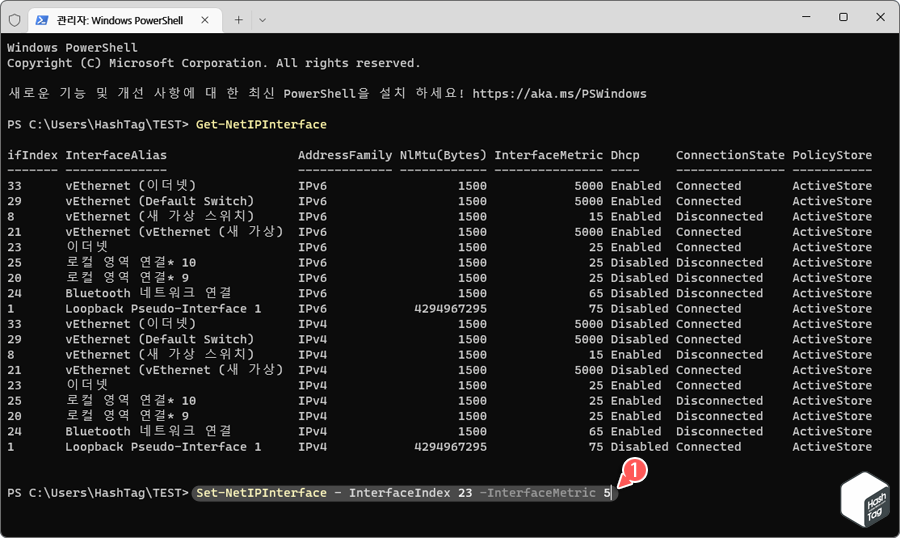Click 'Loopback Pseudo-Interface 1' in the IPv4 row
The image size is (900, 538).
click(163, 447)
